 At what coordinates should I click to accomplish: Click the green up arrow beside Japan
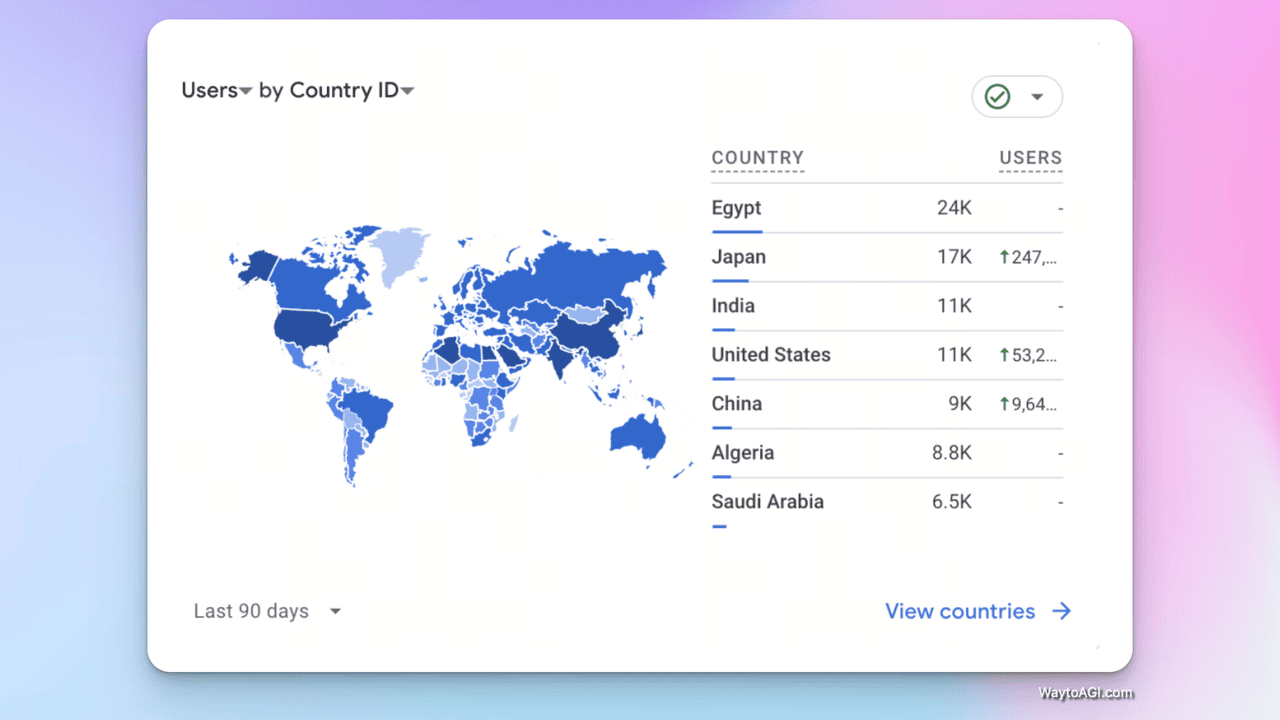click(1004, 258)
